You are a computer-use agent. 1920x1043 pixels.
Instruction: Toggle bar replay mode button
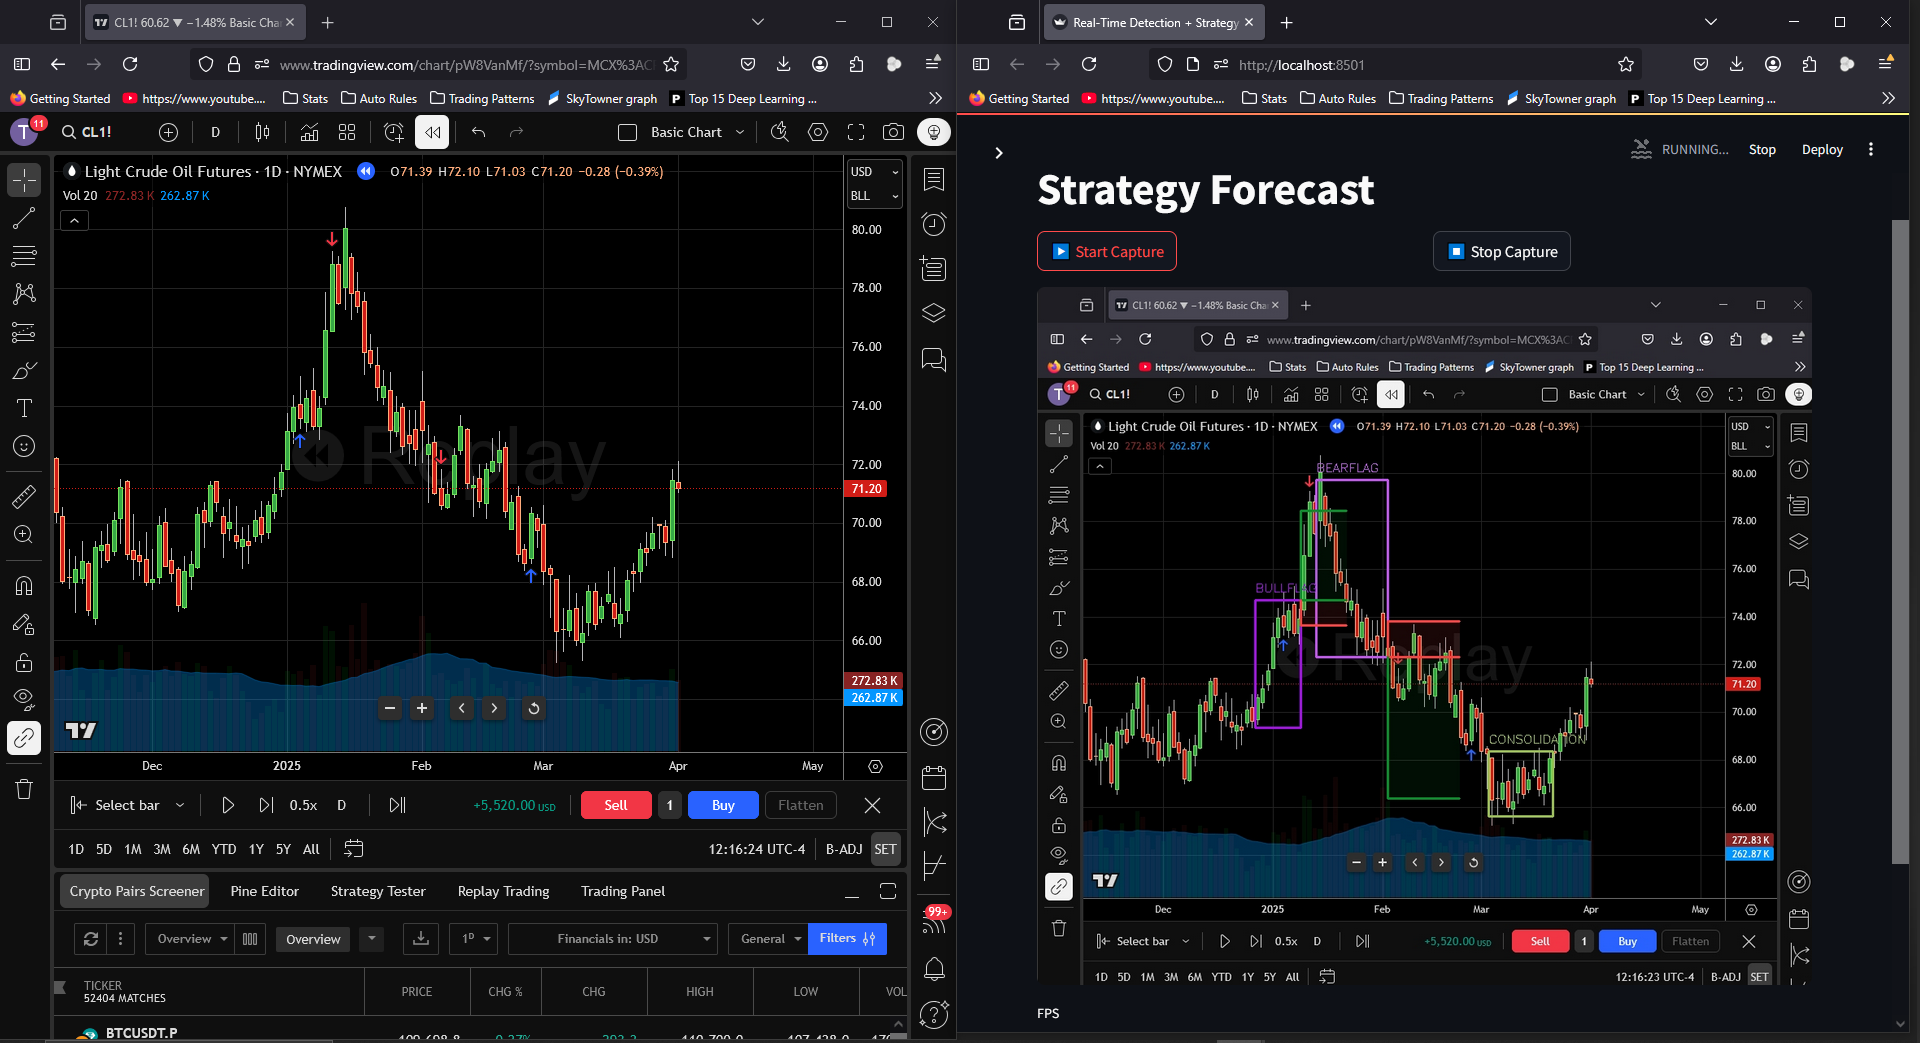[x=432, y=132]
